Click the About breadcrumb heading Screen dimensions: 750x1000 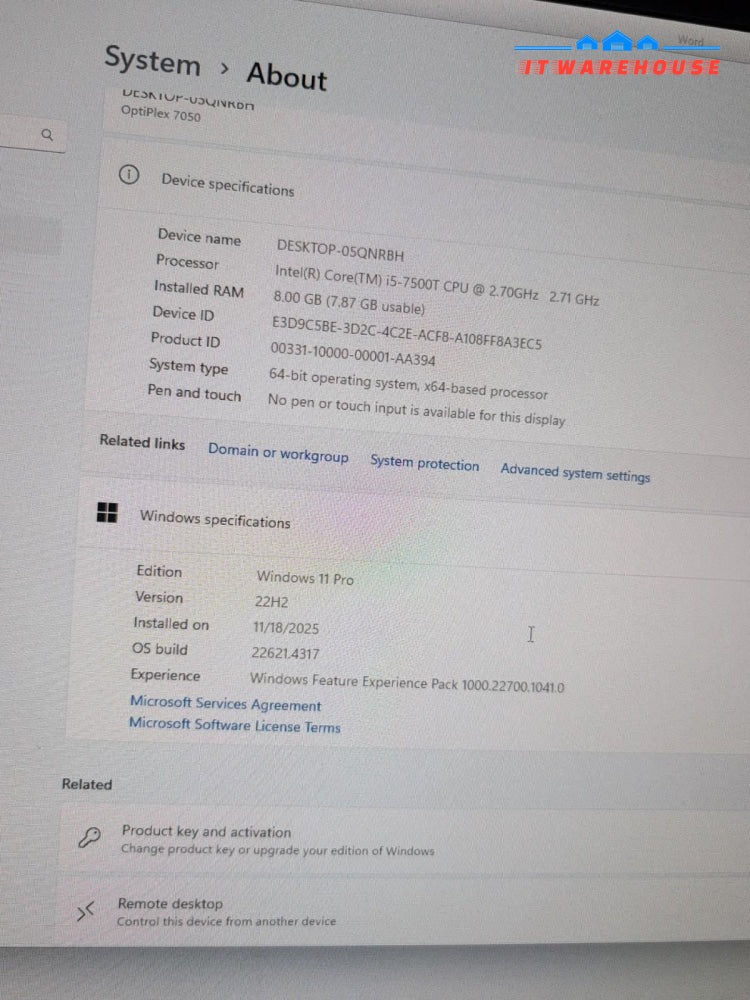point(287,76)
